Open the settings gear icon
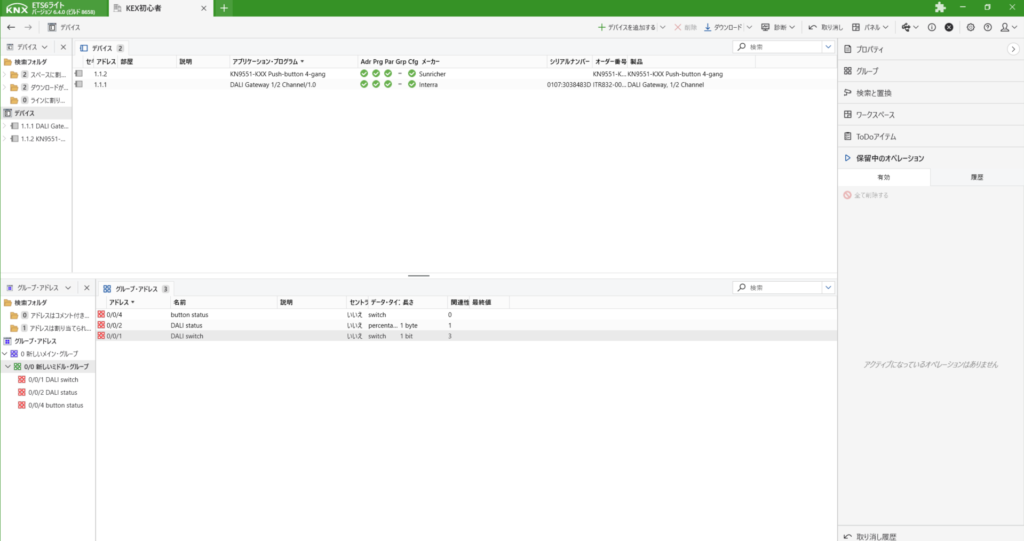Viewport: 1024px width, 541px height. click(x=971, y=27)
